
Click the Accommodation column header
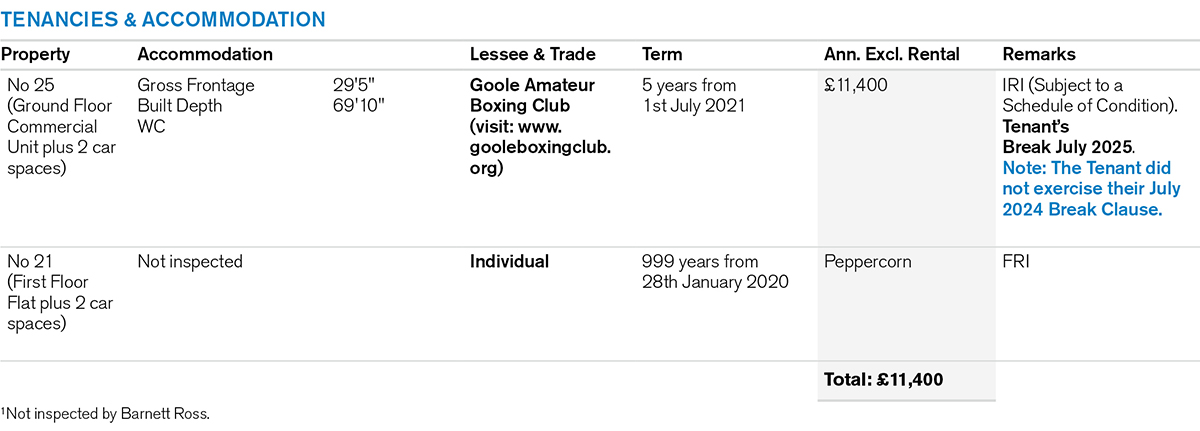(x=205, y=55)
